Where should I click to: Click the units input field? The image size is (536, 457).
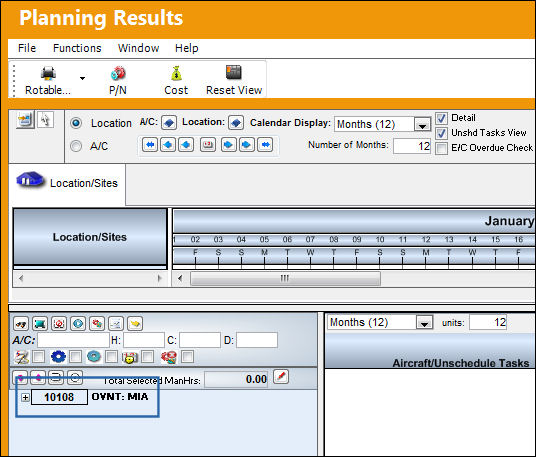coord(488,322)
